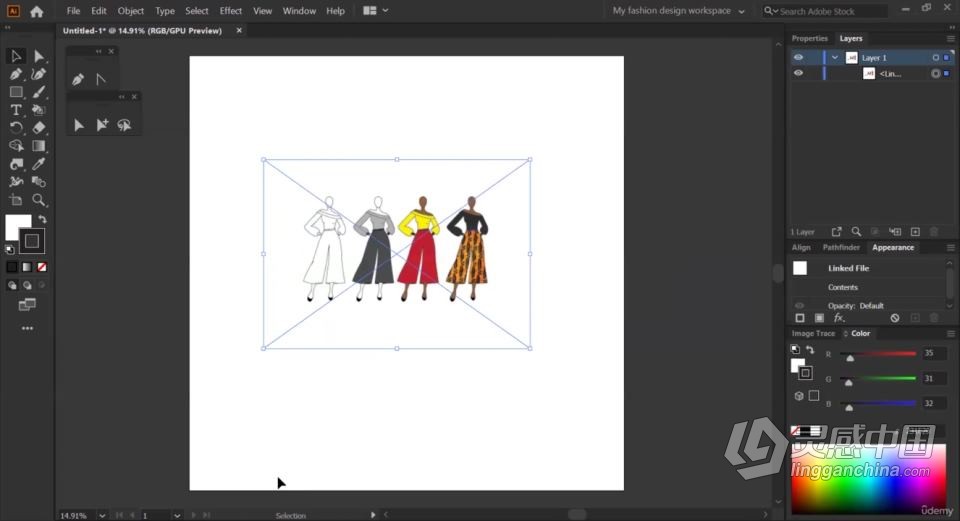Viewport: 960px width, 521px height.
Task: Select the Pen tool in toolbar
Action: [16, 74]
